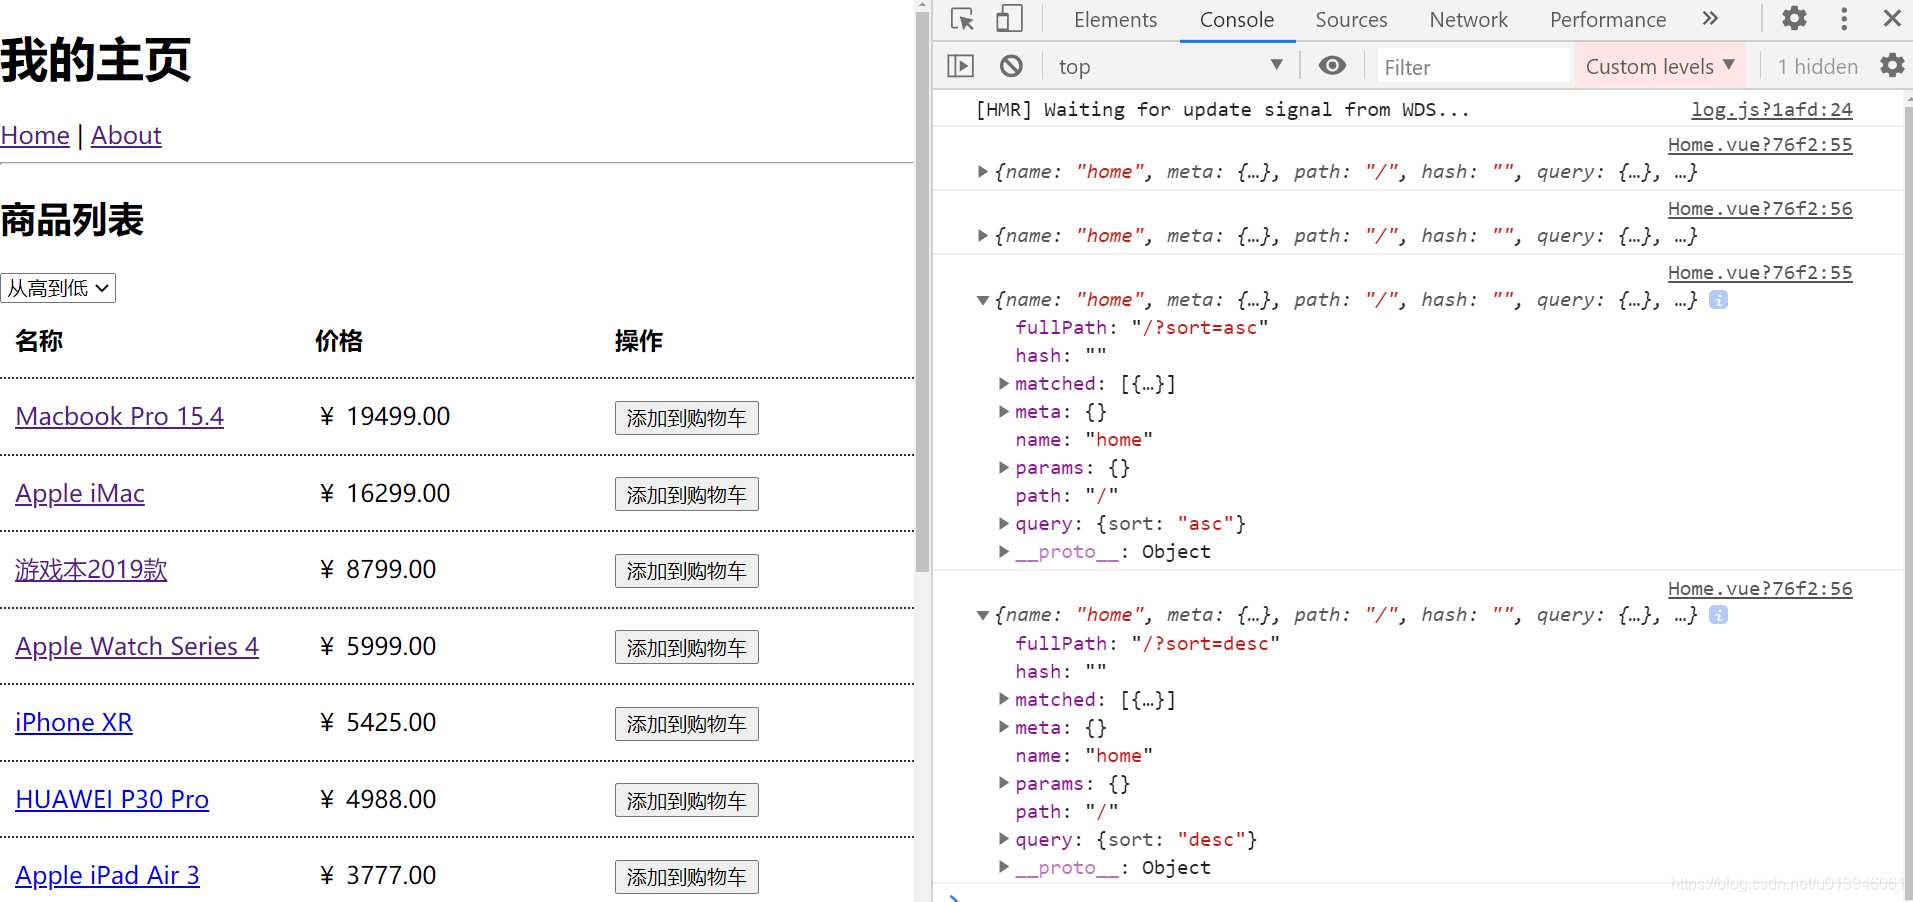Open the DevTools three-dot menu
This screenshot has height=902, width=1913.
click(x=1844, y=19)
